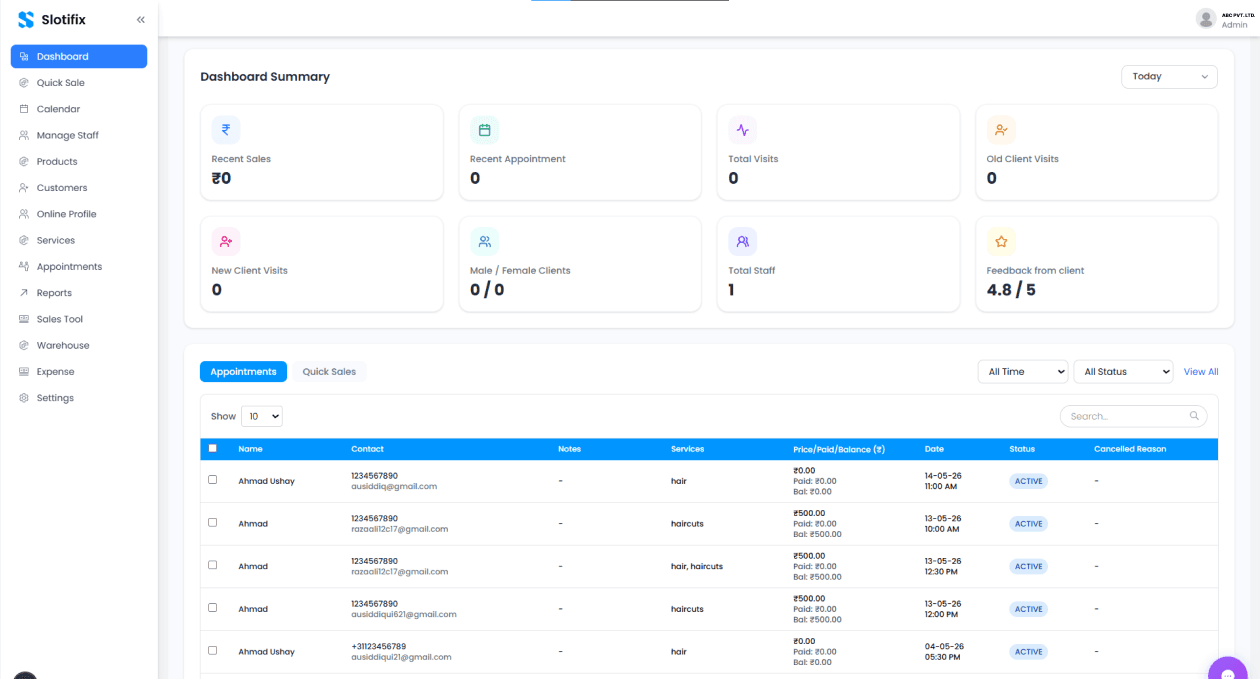Image resolution: width=1260 pixels, height=679 pixels.
Task: Click ACTIVE badge in 04-05-26 row
Action: pos(1029,652)
